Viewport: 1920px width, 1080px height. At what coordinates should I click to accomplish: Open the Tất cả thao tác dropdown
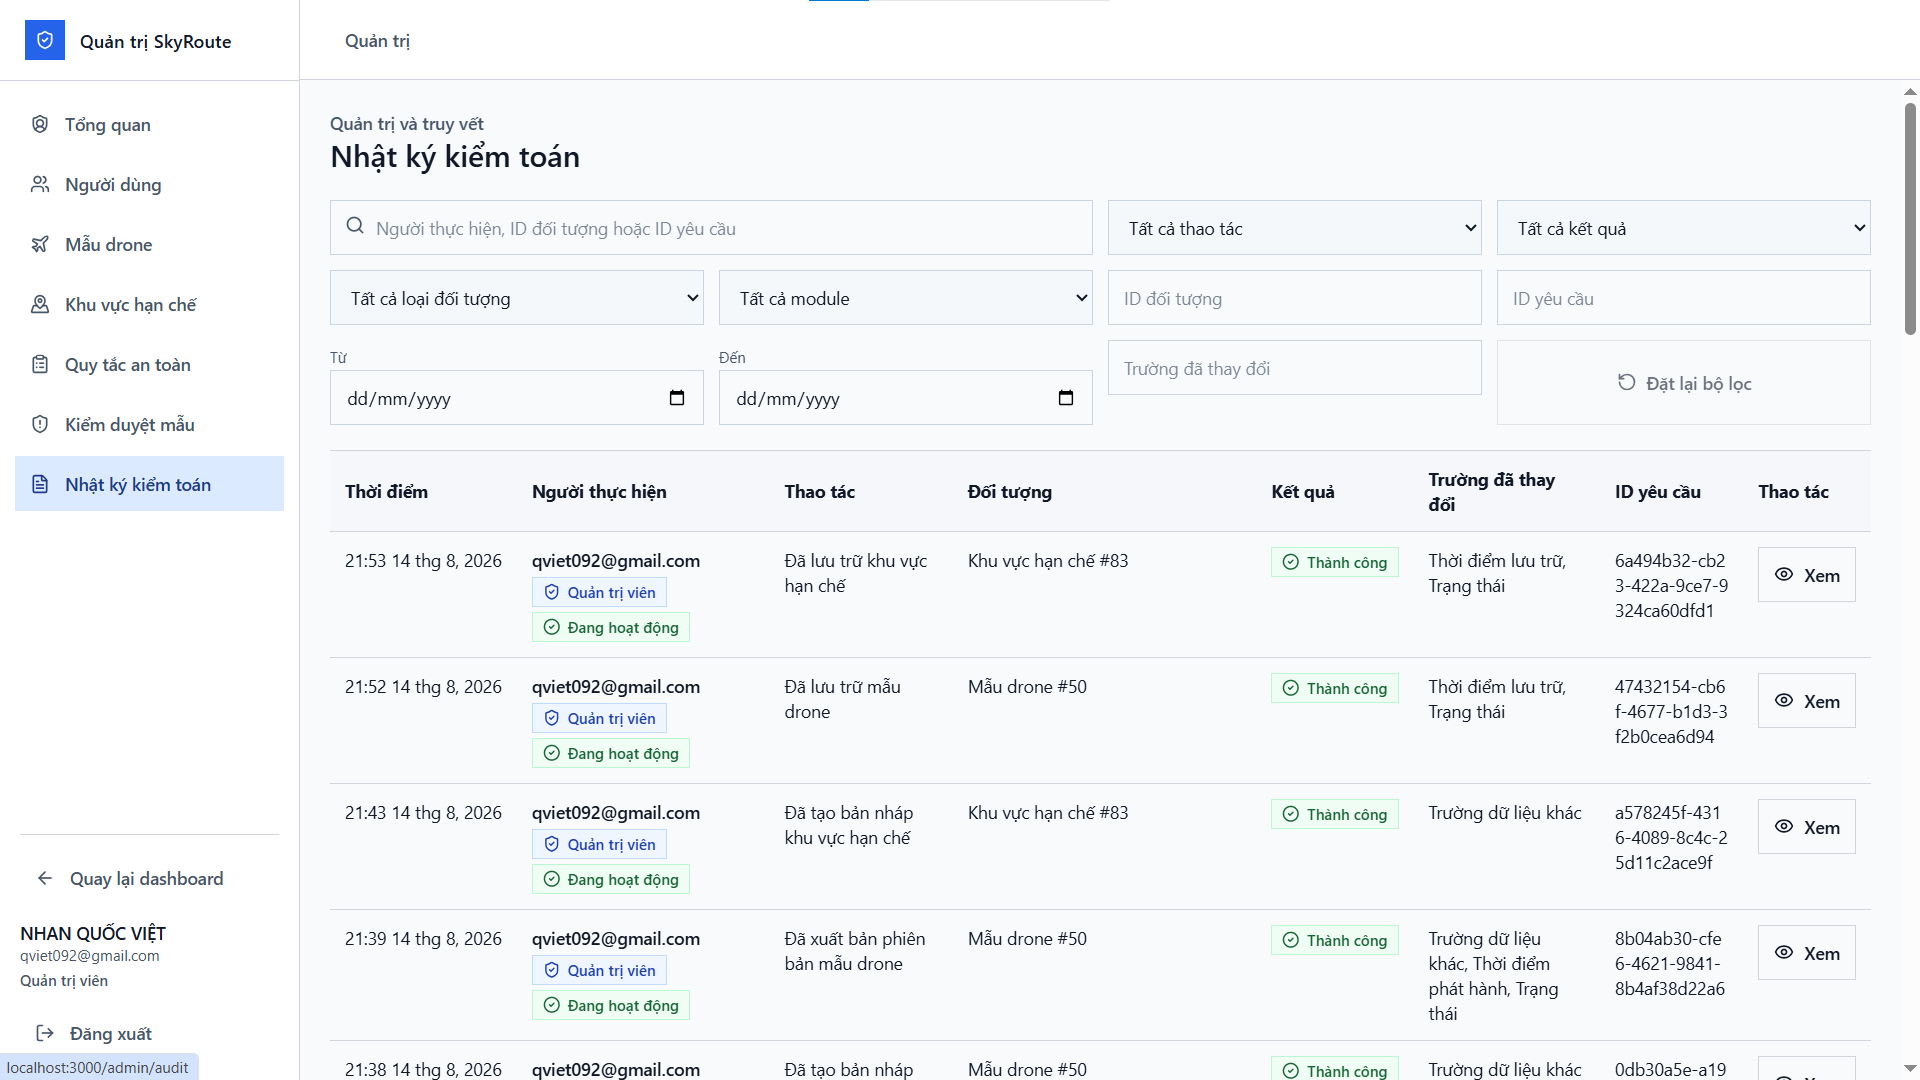pos(1294,228)
